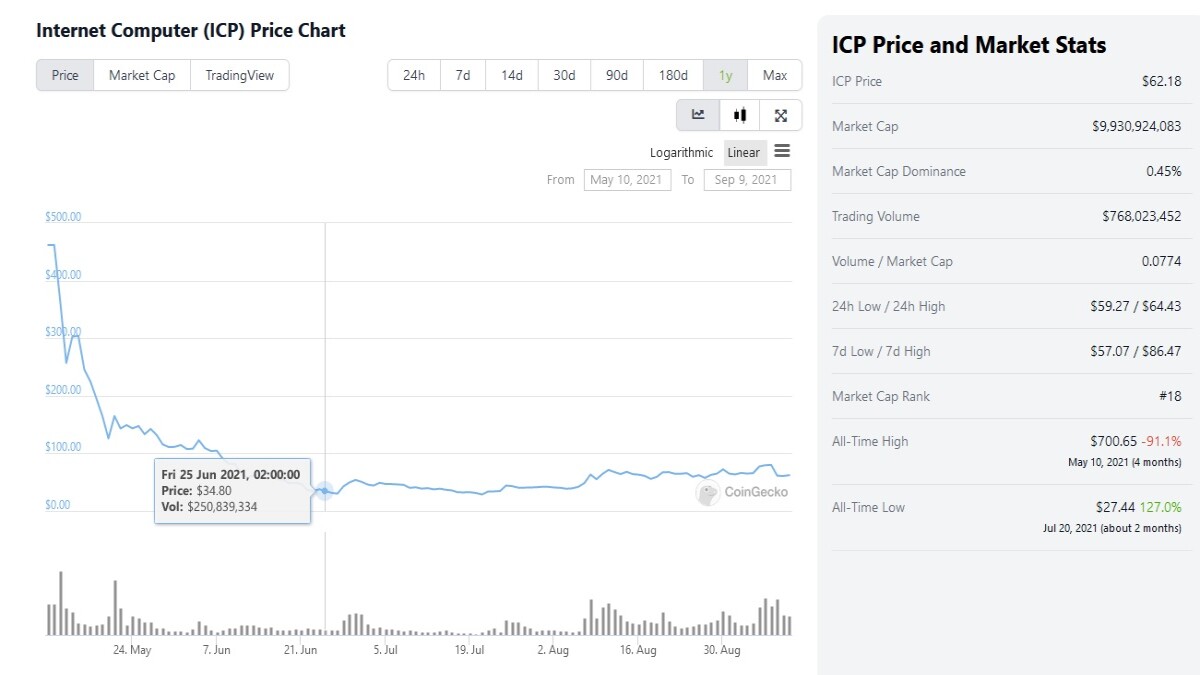Click 7d Low/High $57.07 / $86.47
1200x675 pixels.
(1136, 351)
